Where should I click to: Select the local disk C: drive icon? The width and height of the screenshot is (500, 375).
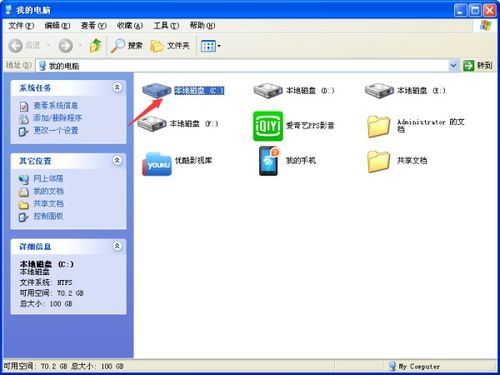pyautogui.click(x=157, y=90)
